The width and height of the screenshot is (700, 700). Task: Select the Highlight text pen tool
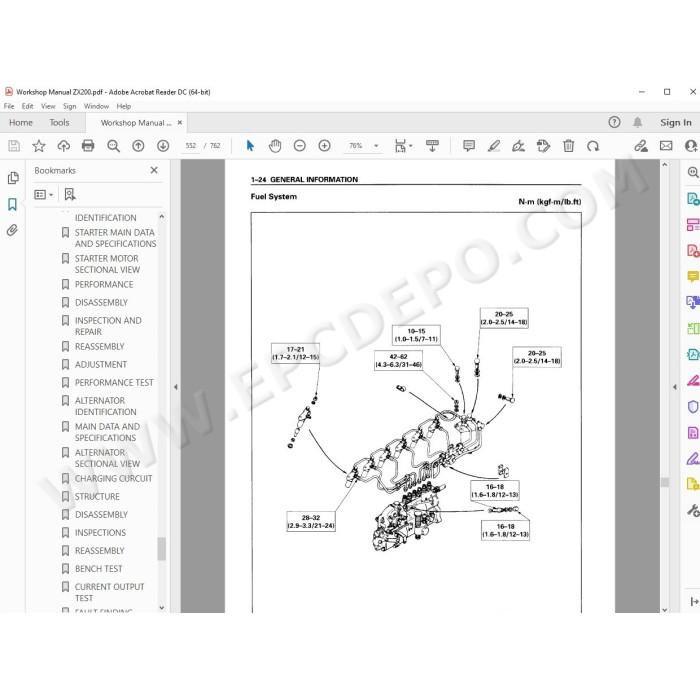tap(494, 146)
